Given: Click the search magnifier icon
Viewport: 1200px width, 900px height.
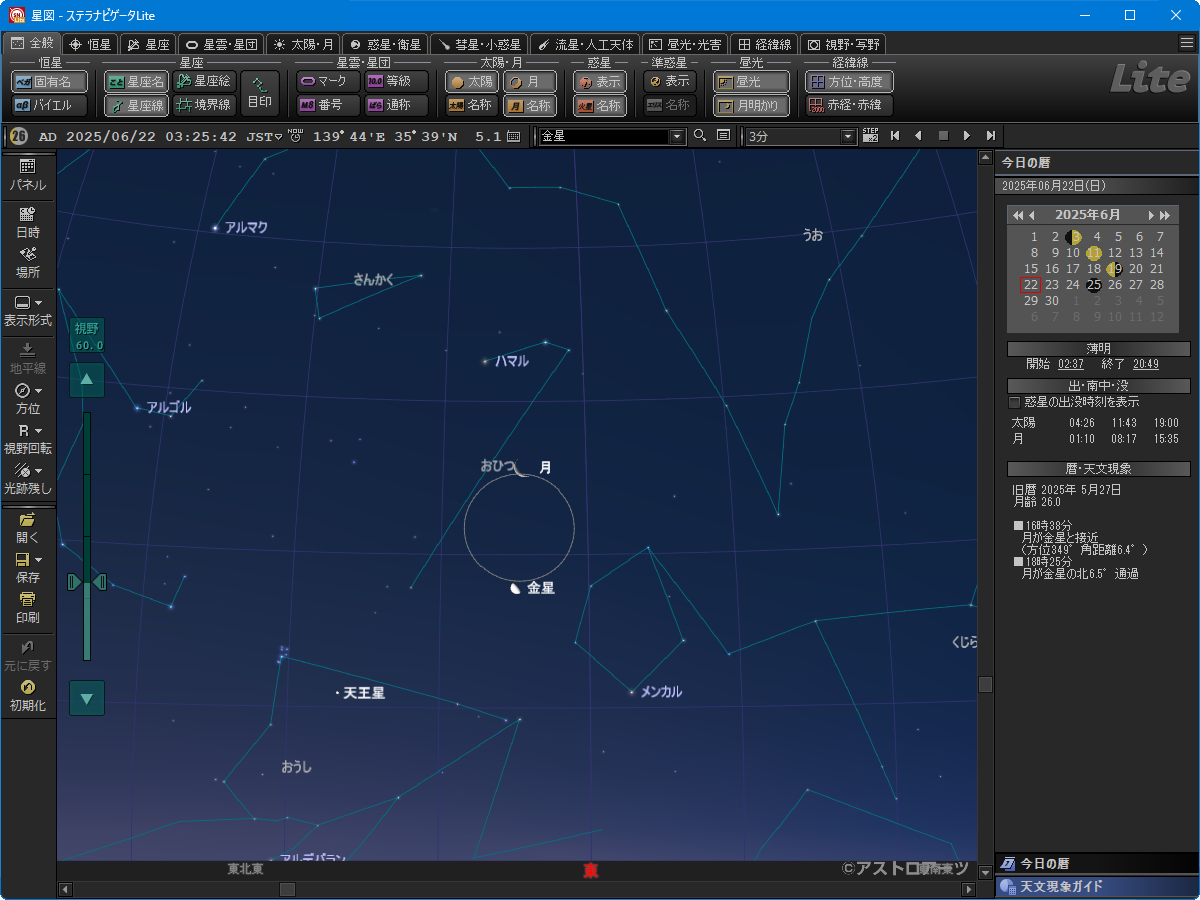Looking at the screenshot, I should tap(700, 135).
